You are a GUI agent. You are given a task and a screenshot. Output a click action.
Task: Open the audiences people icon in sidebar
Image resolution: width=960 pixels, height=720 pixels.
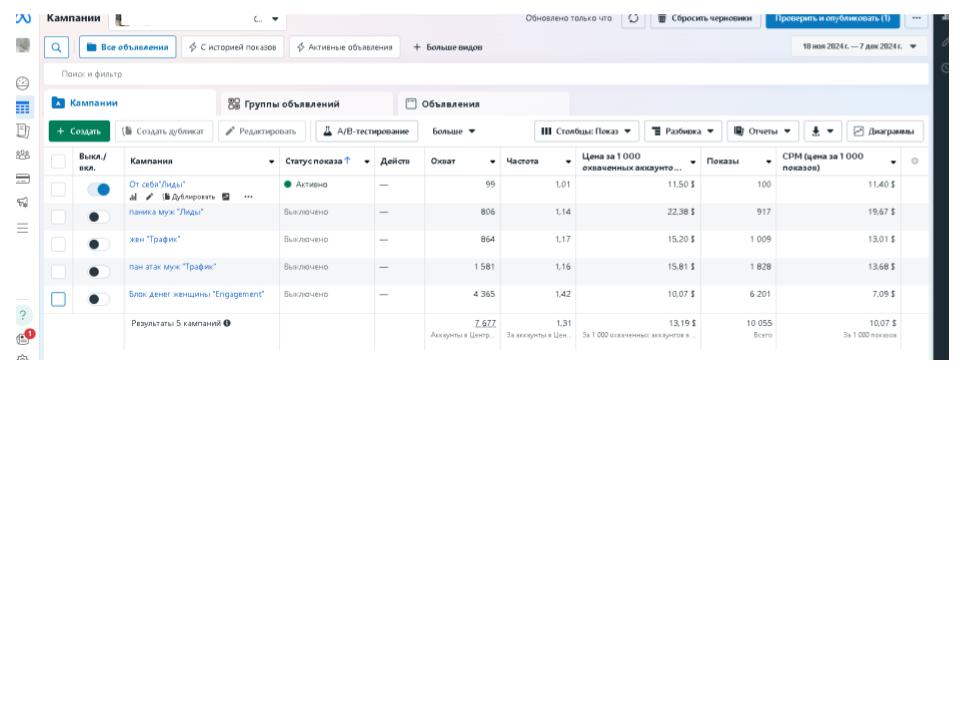[23, 155]
